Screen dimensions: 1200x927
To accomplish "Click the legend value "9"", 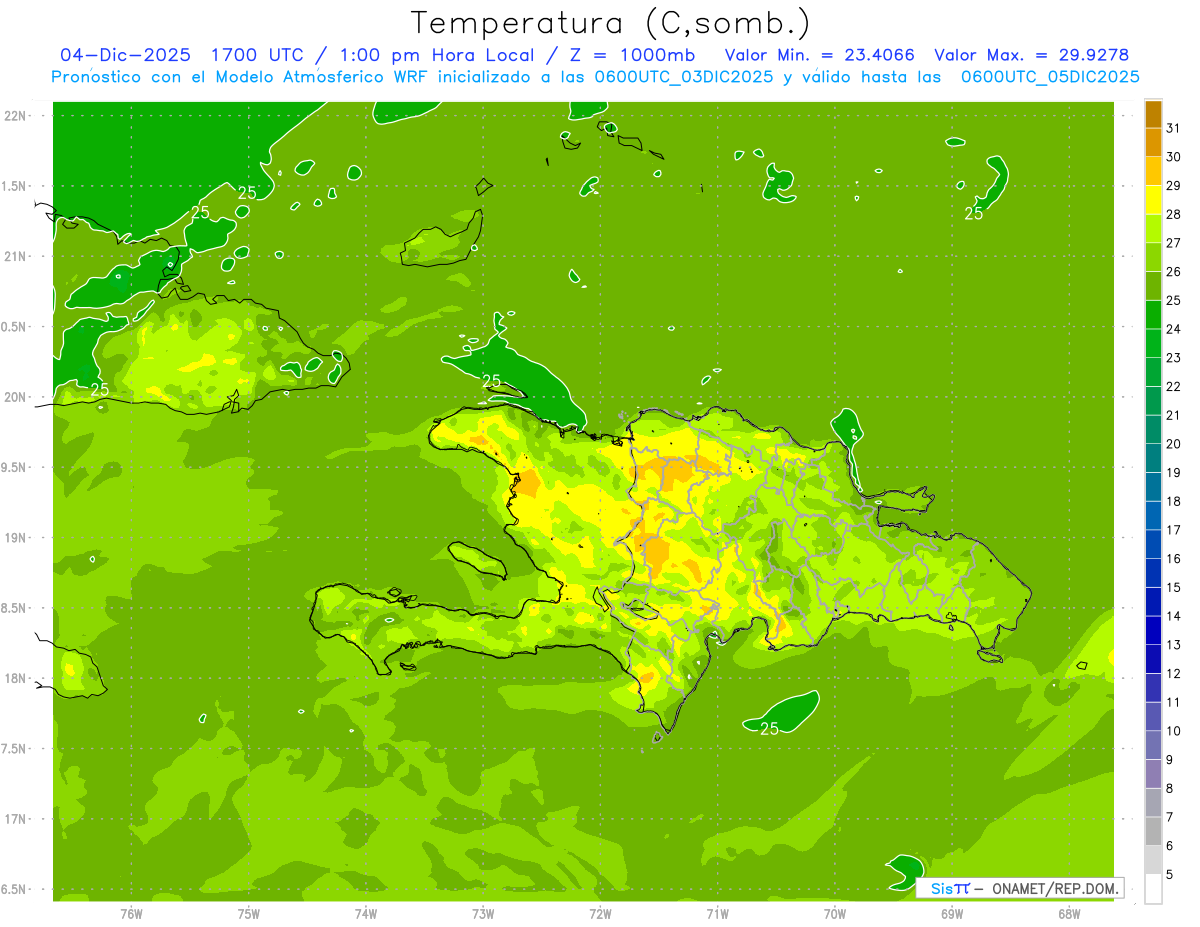I will point(1169,760).
